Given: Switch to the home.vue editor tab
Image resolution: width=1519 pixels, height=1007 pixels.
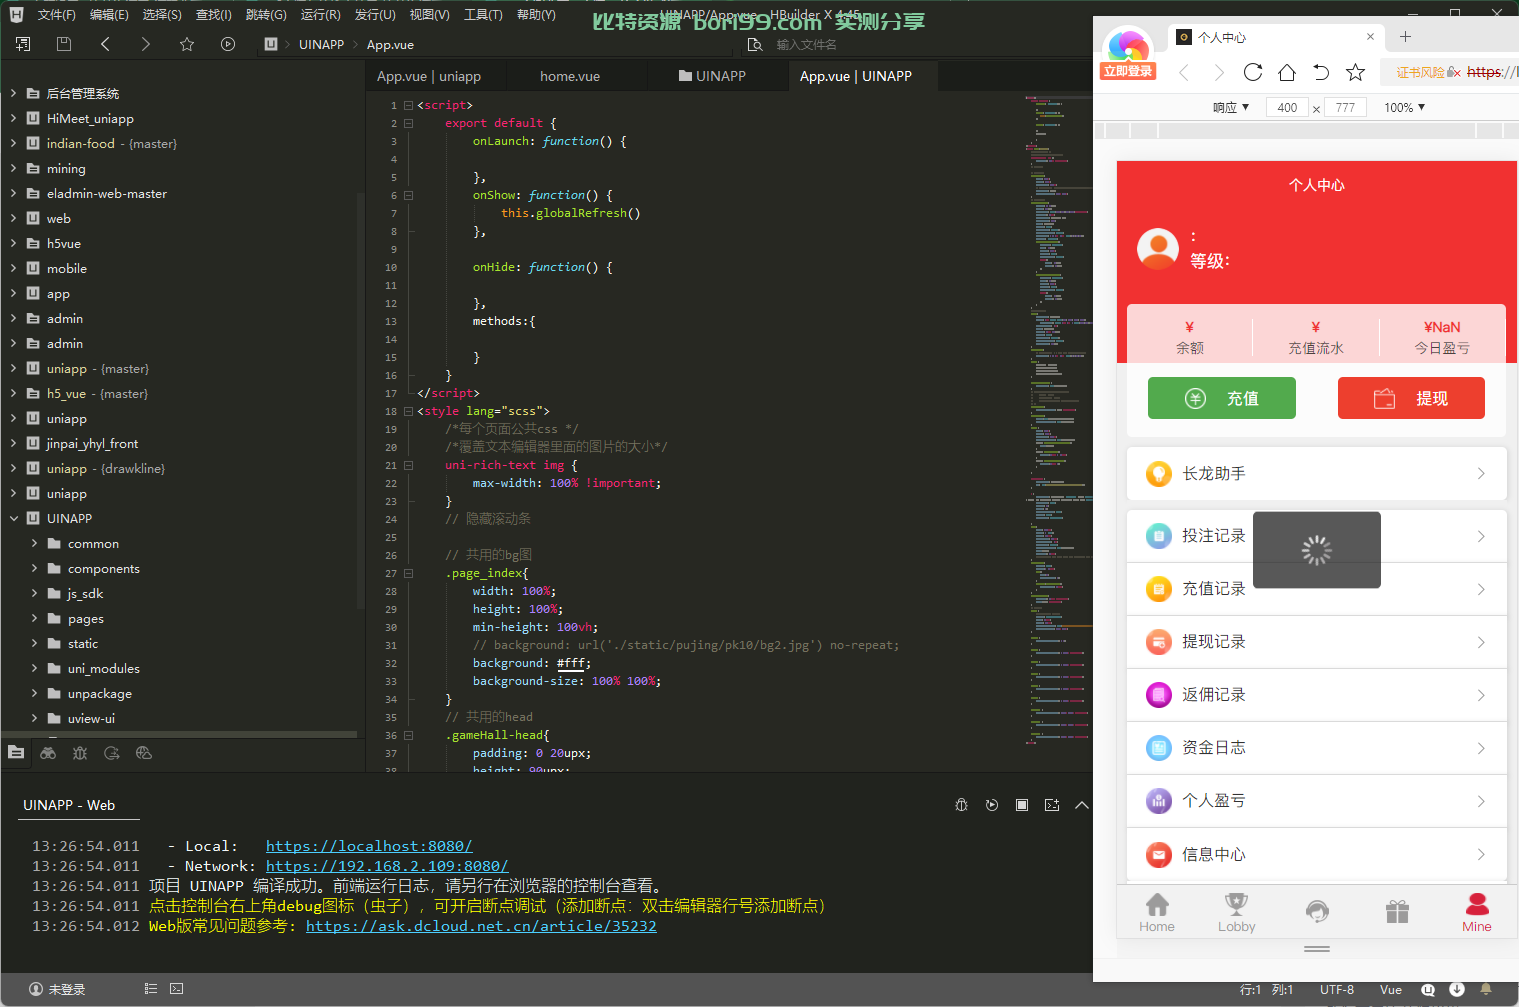Looking at the screenshot, I should click(570, 76).
